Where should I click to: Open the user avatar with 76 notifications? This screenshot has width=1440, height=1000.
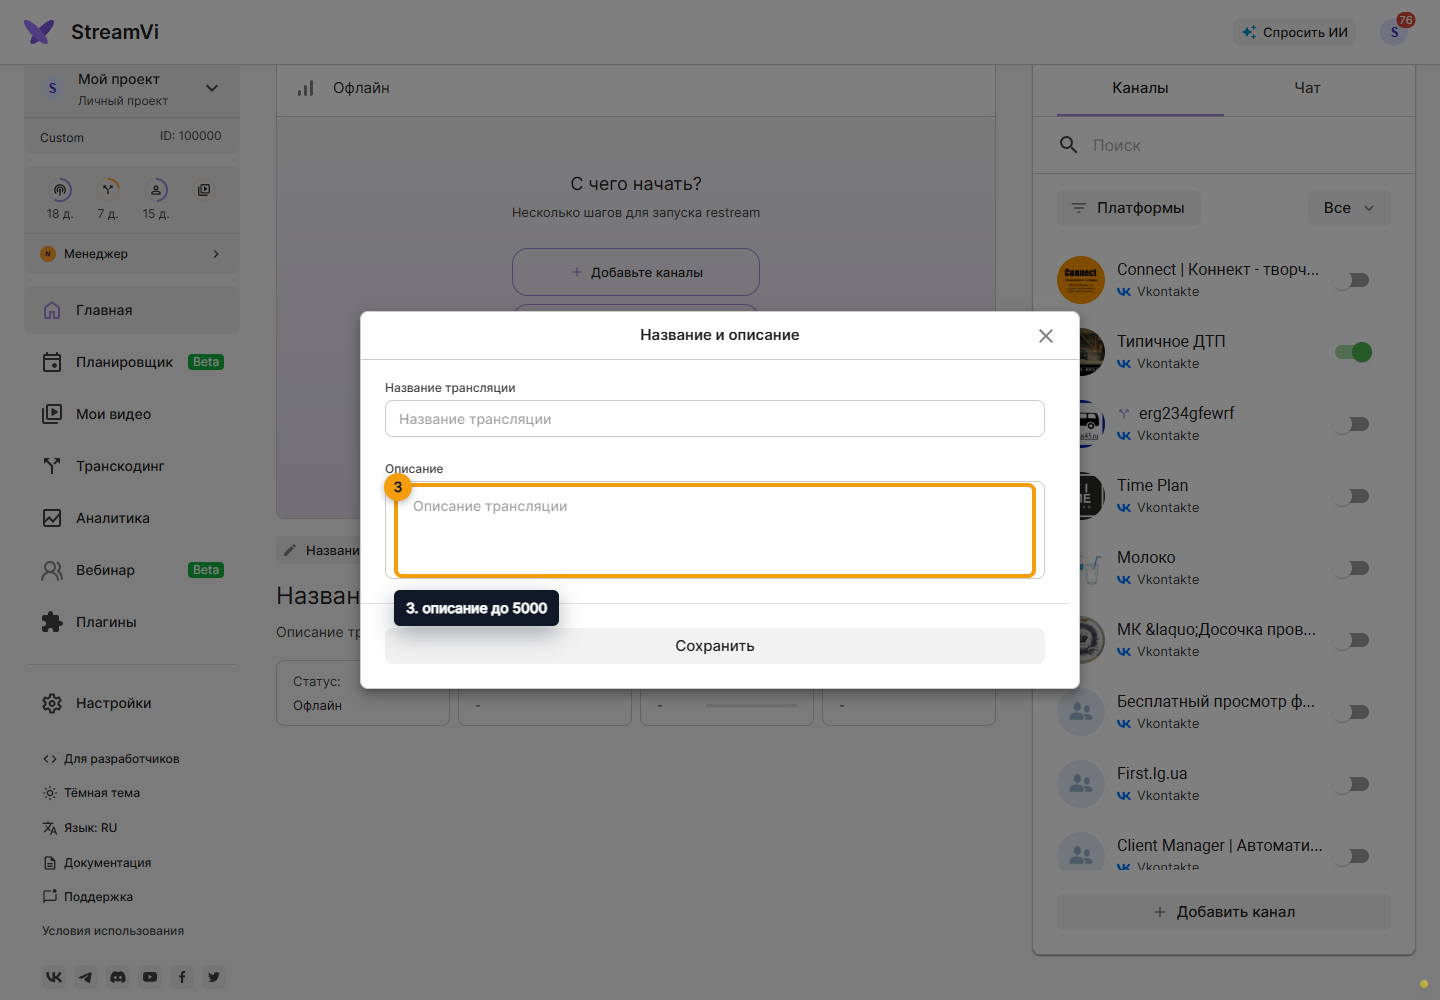(x=1394, y=32)
